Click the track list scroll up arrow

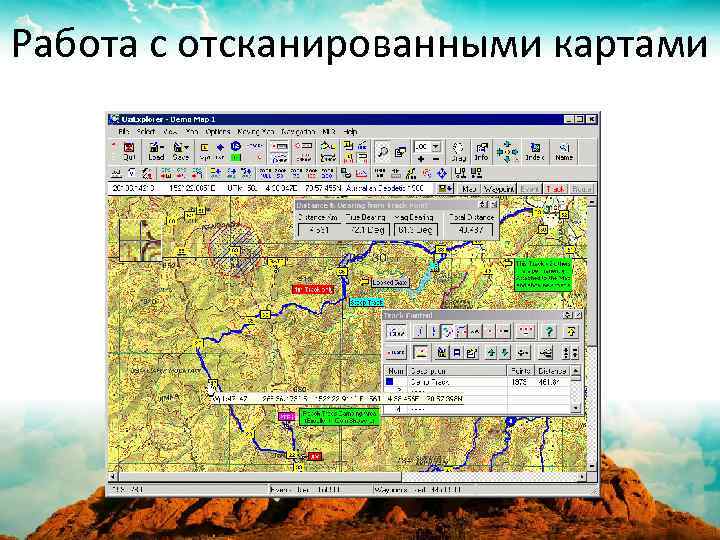(x=576, y=371)
